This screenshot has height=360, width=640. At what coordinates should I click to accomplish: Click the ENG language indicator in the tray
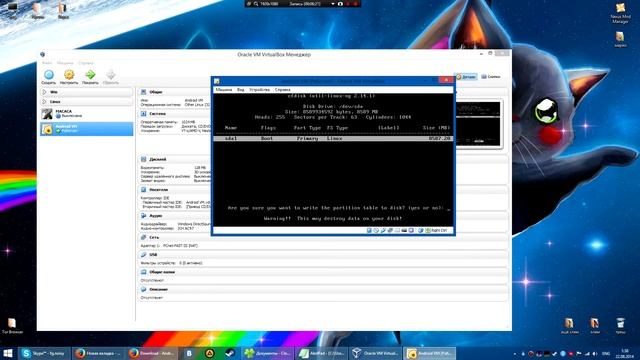(x=606, y=354)
